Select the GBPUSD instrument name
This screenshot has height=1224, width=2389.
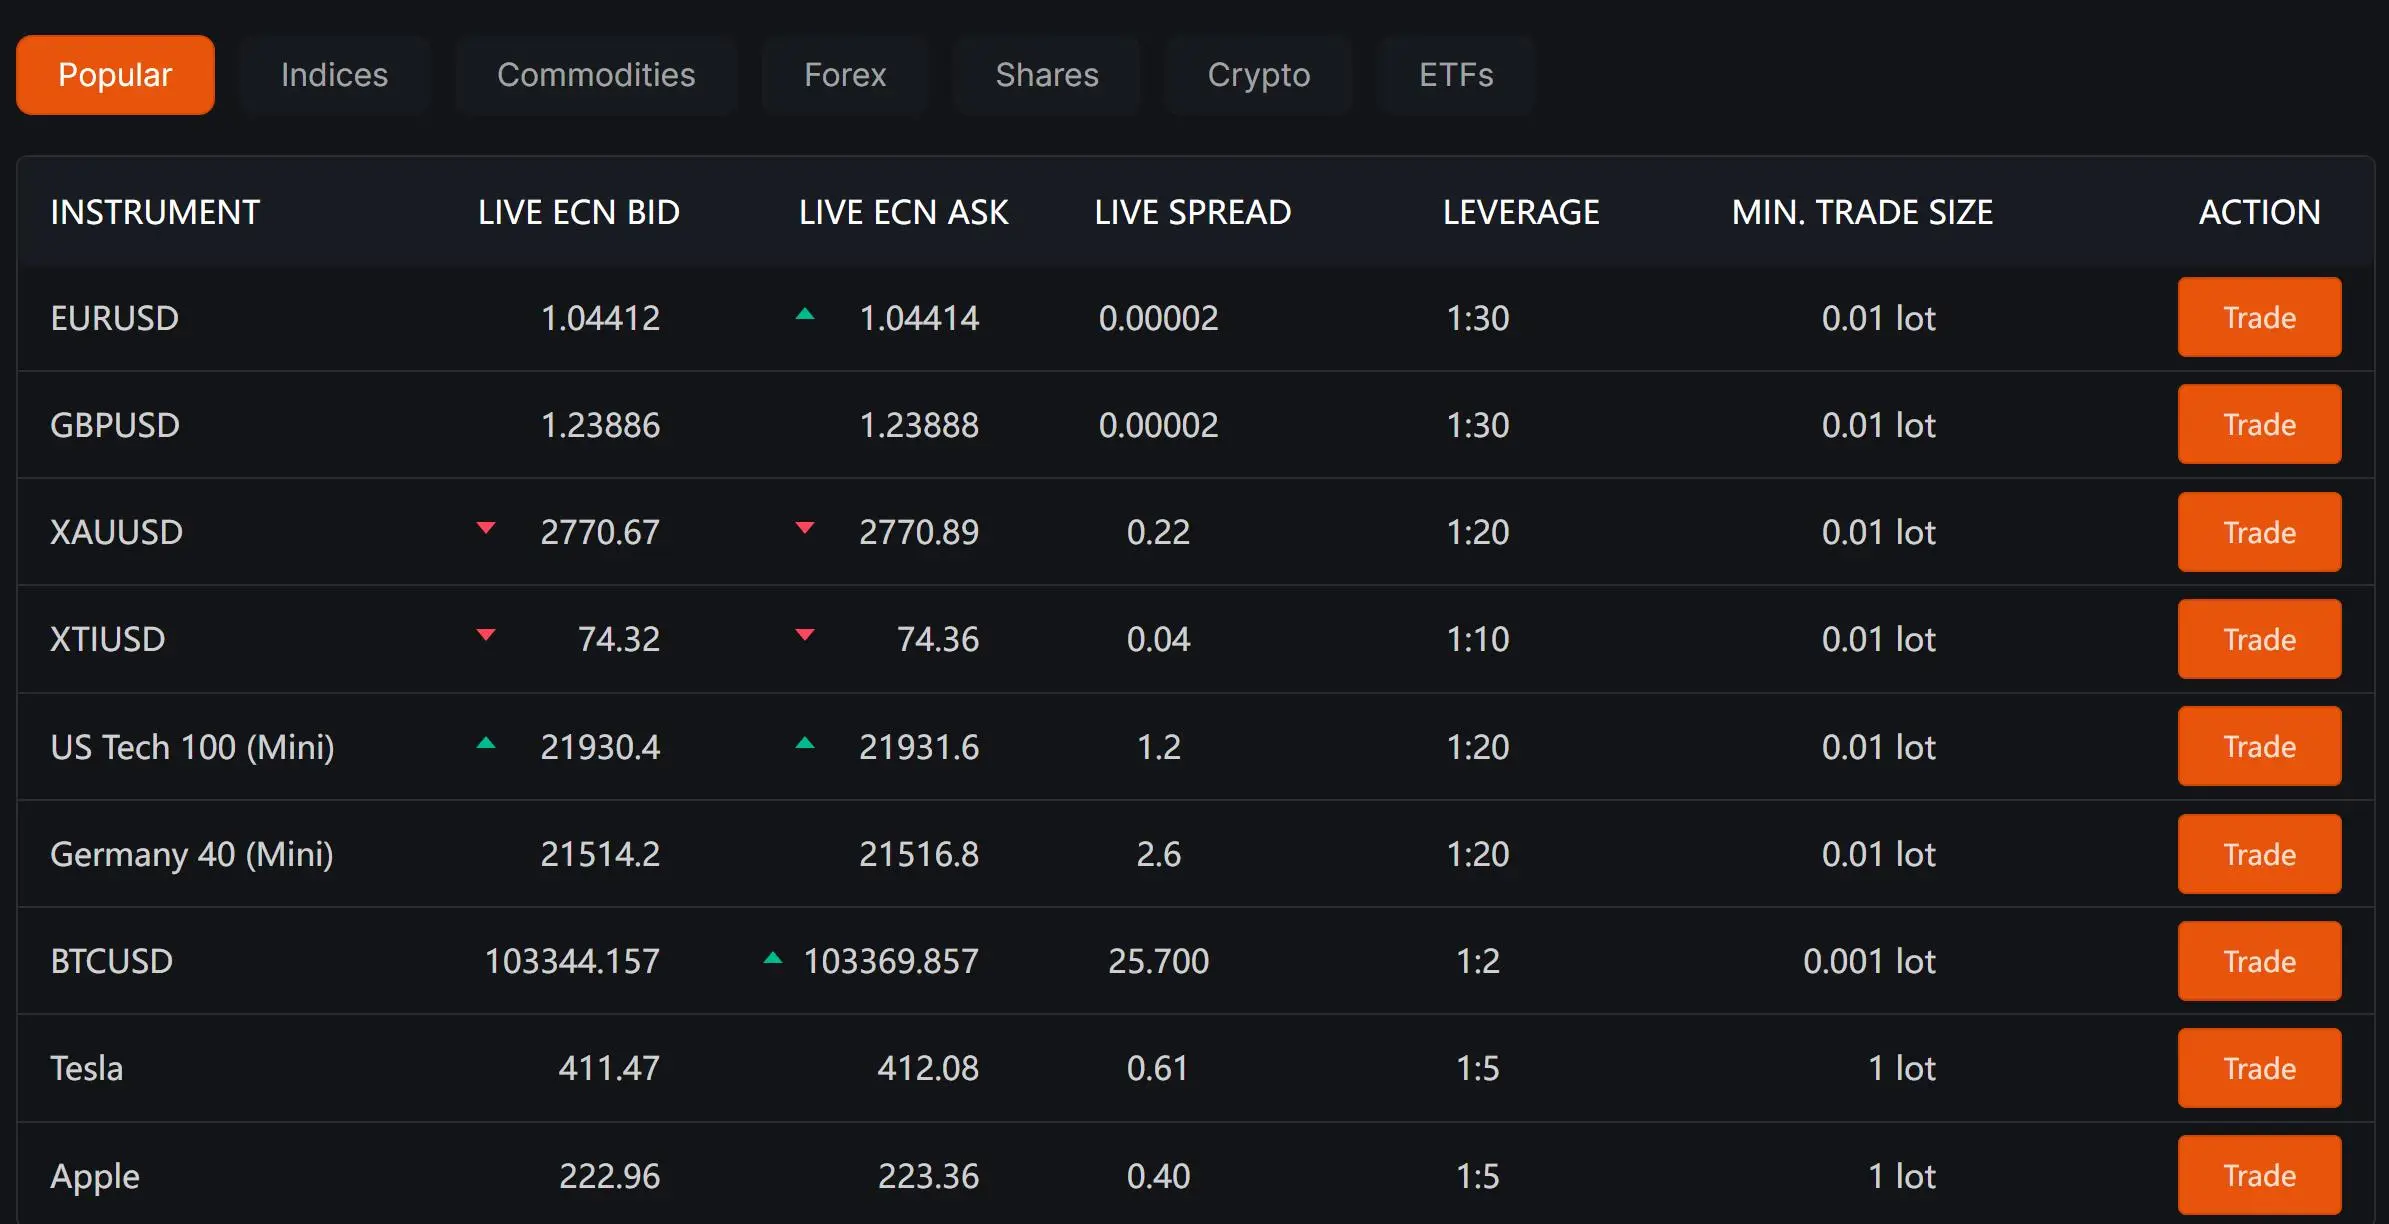115,425
